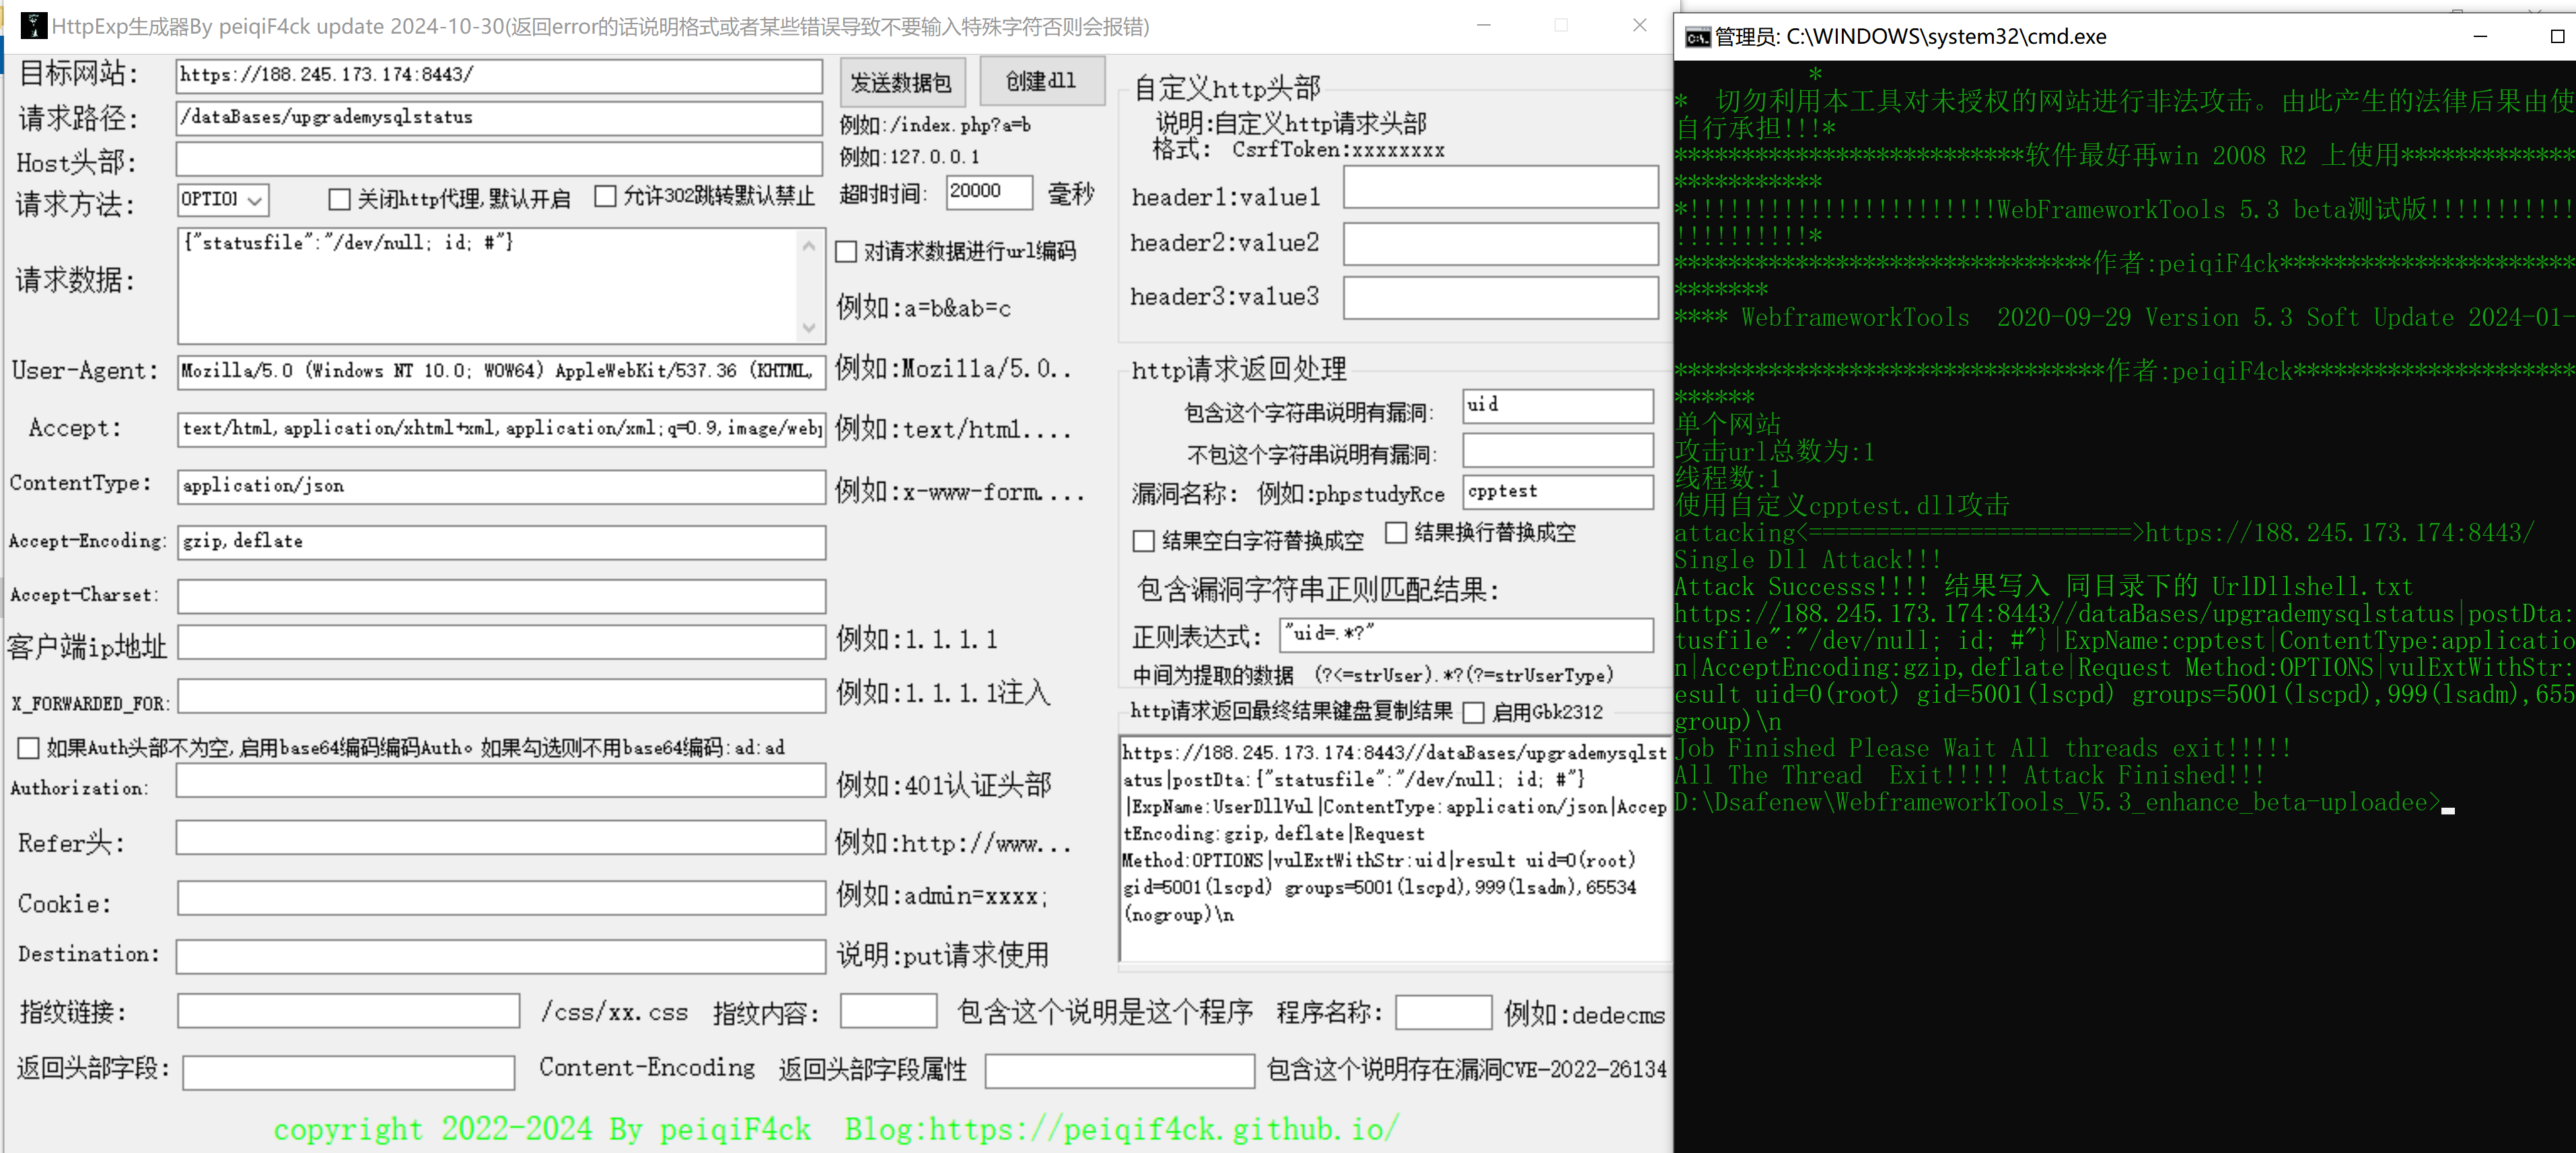
Task: Maximize the cmd.exe window
Action: [2557, 37]
